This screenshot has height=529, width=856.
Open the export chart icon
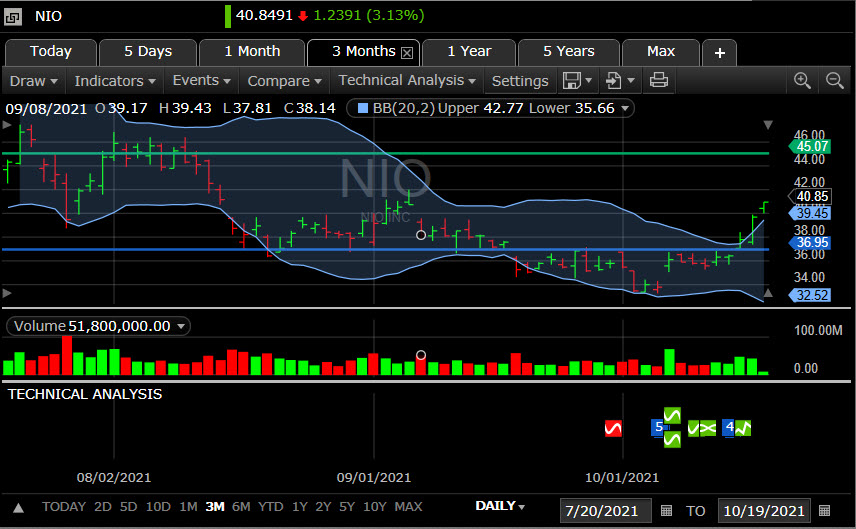click(614, 81)
